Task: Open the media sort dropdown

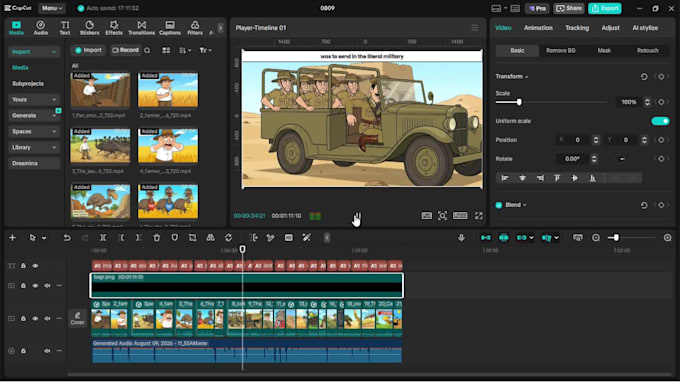Action: pyautogui.click(x=185, y=50)
